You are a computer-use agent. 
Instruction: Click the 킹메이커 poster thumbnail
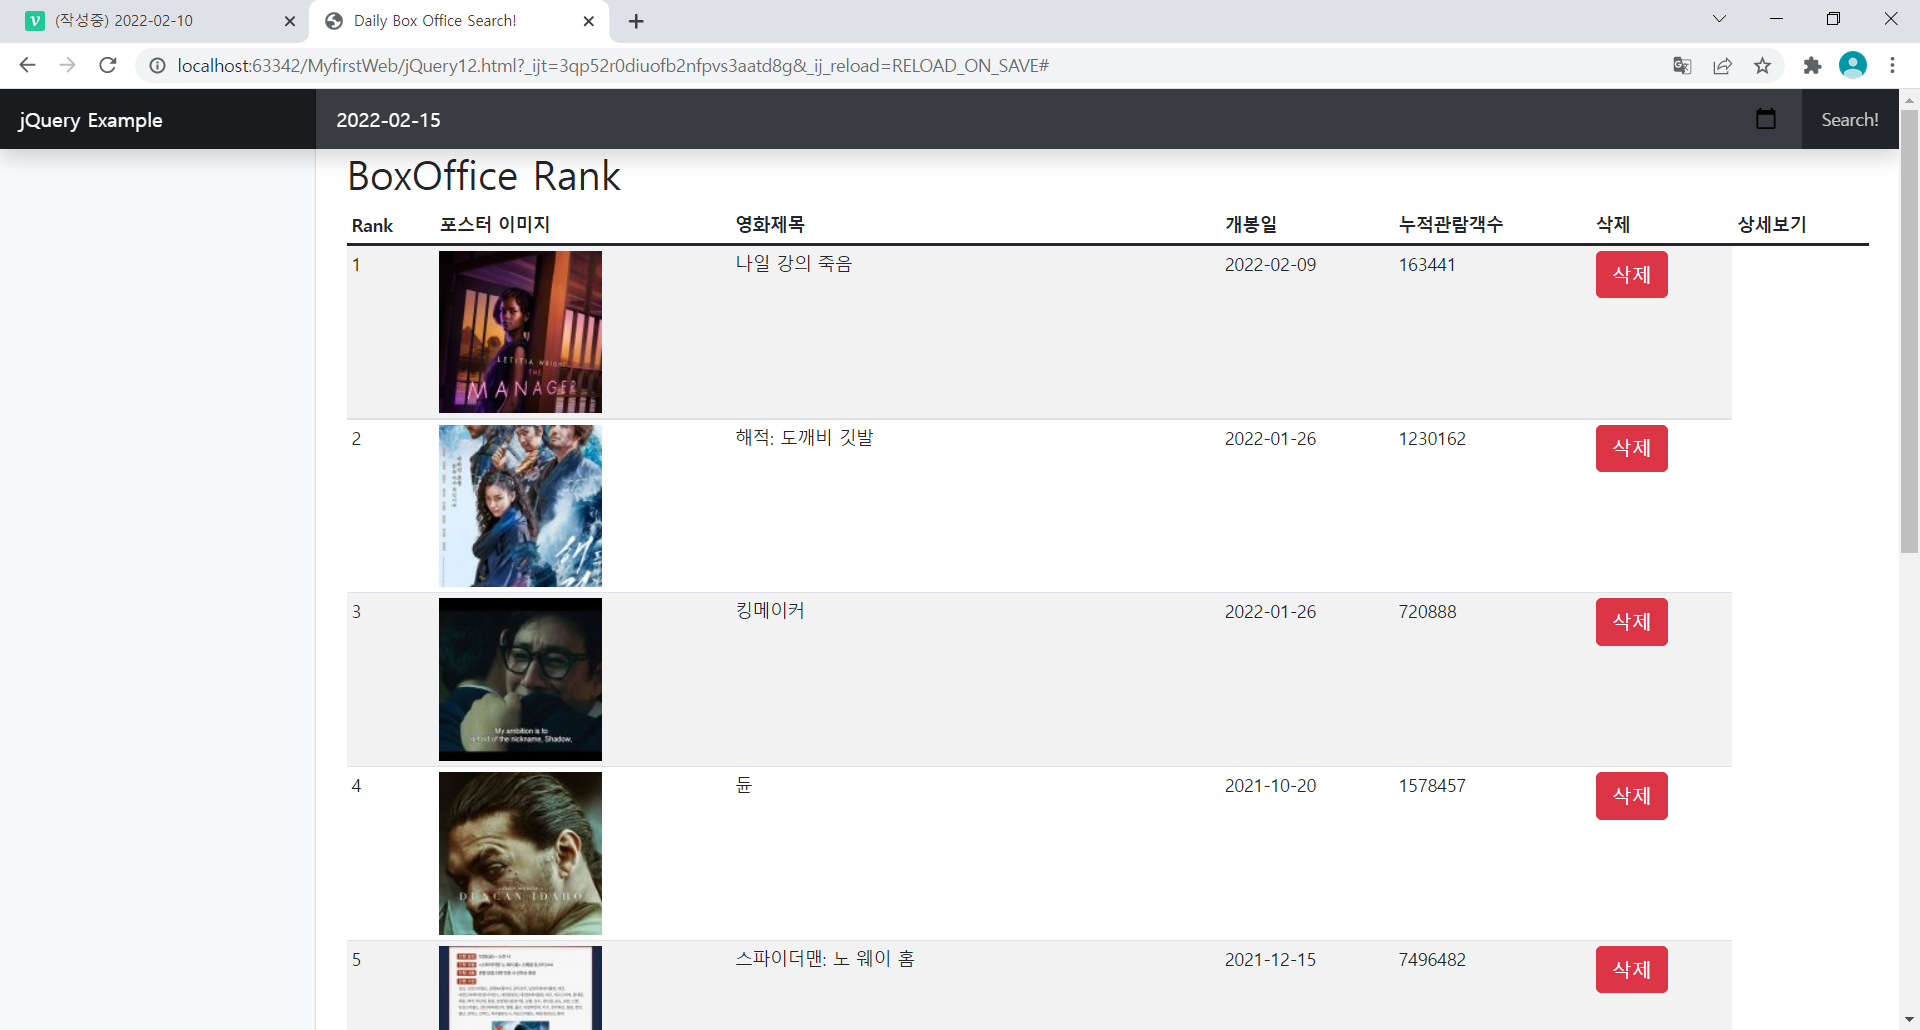[x=520, y=679]
